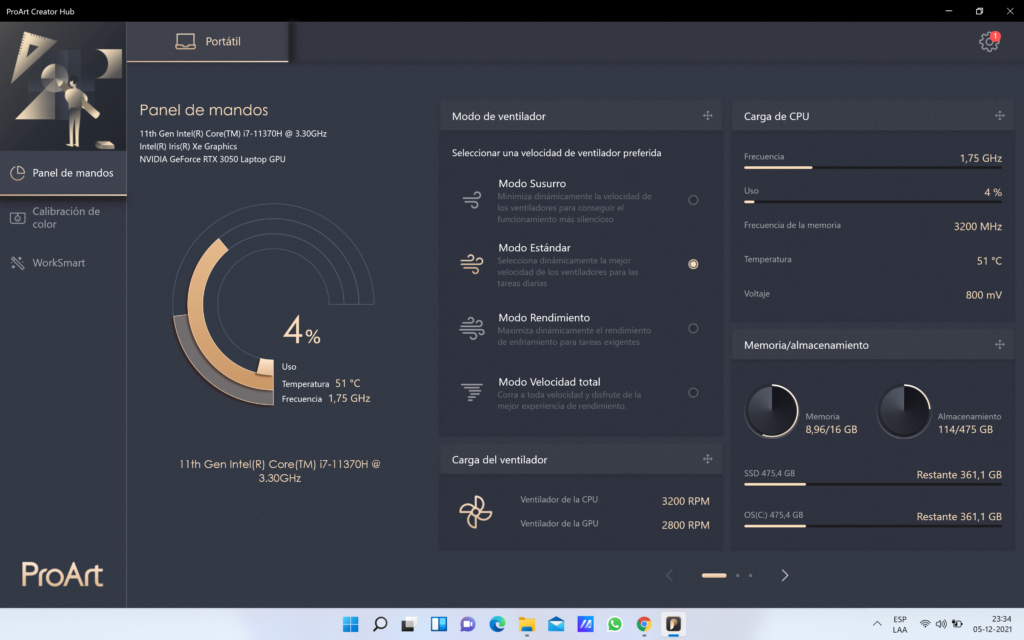Click move icon on Modo de ventilador panel

pyautogui.click(x=707, y=116)
